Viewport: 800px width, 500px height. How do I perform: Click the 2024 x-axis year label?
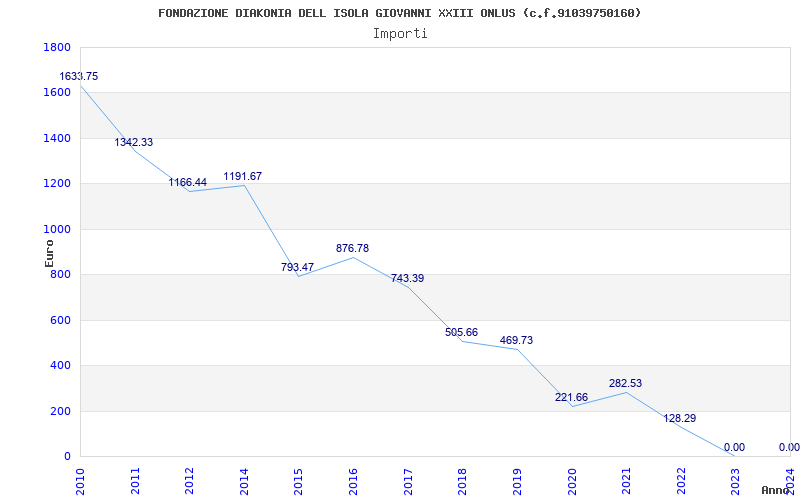click(790, 482)
